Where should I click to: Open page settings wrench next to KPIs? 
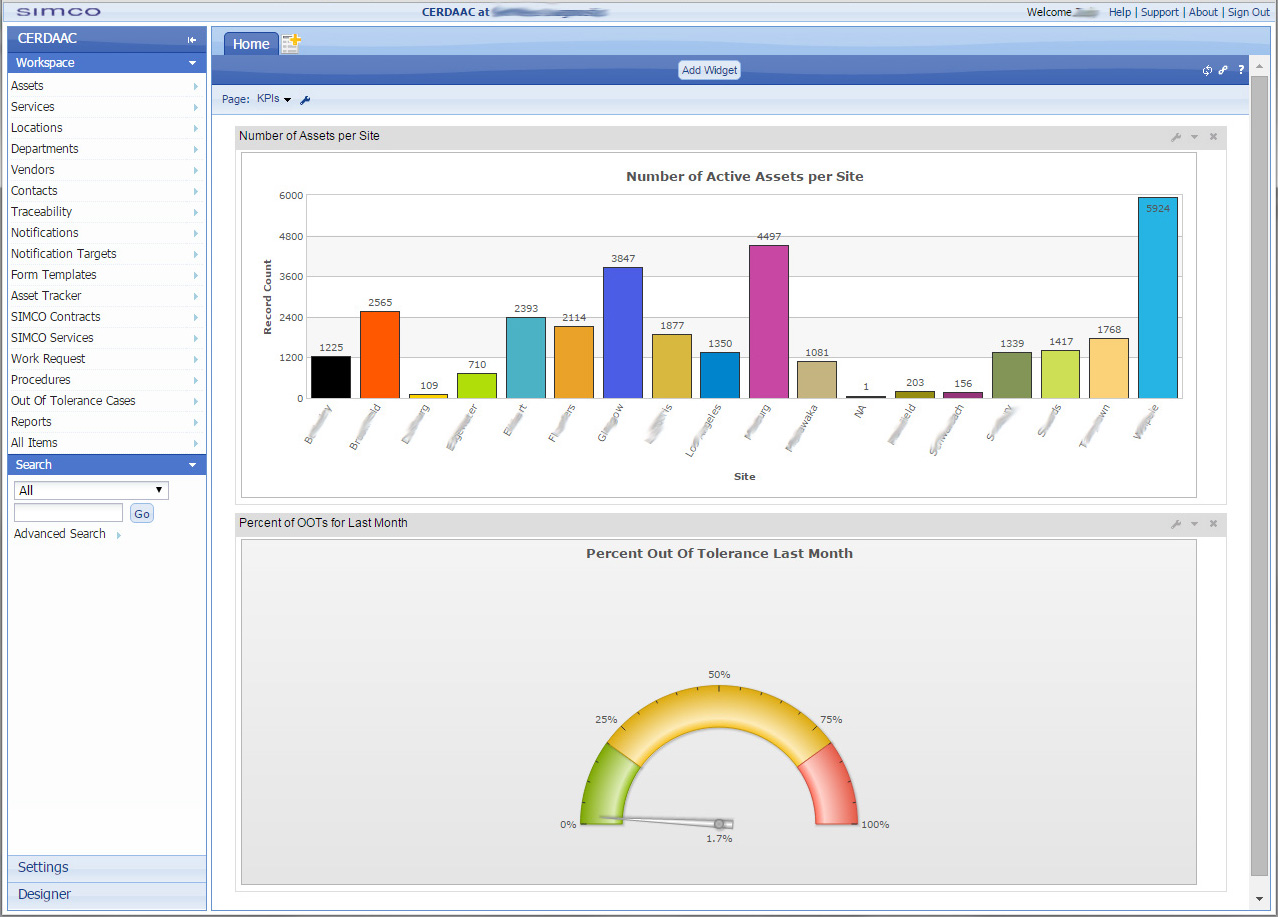[305, 100]
